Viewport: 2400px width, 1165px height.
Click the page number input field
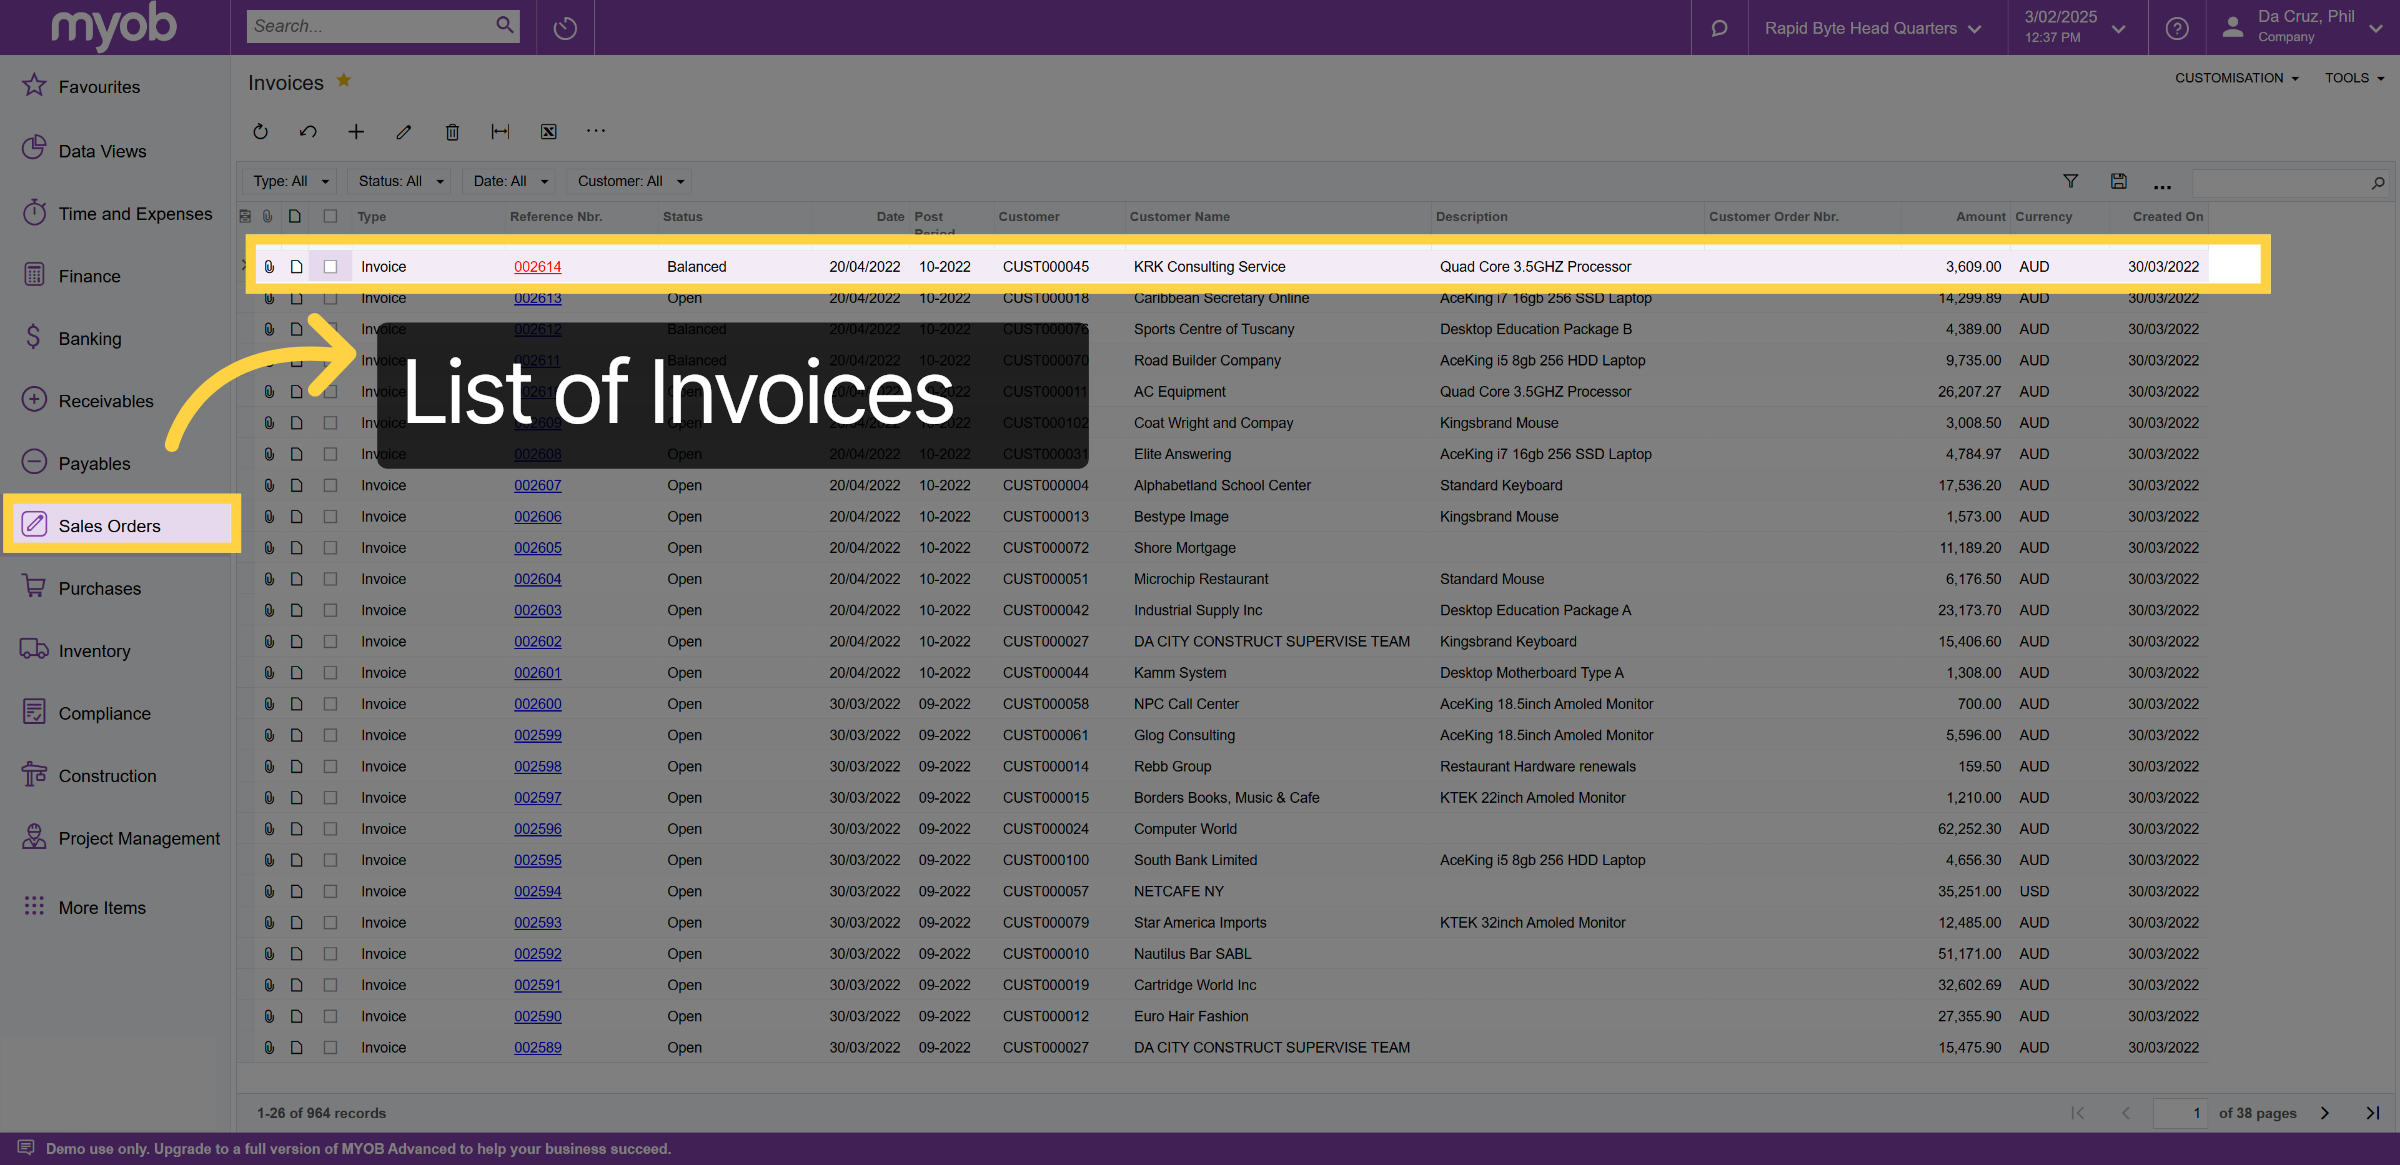(x=2179, y=1113)
